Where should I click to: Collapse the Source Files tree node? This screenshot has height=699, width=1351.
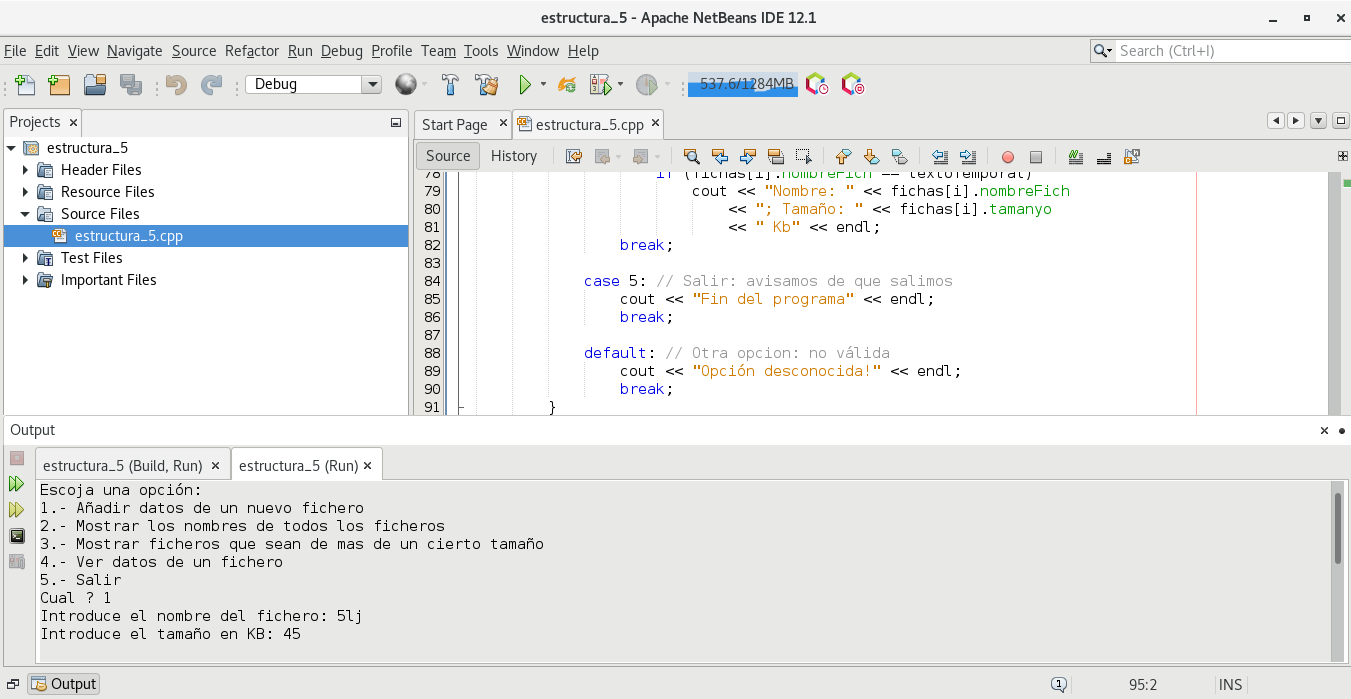[26, 214]
